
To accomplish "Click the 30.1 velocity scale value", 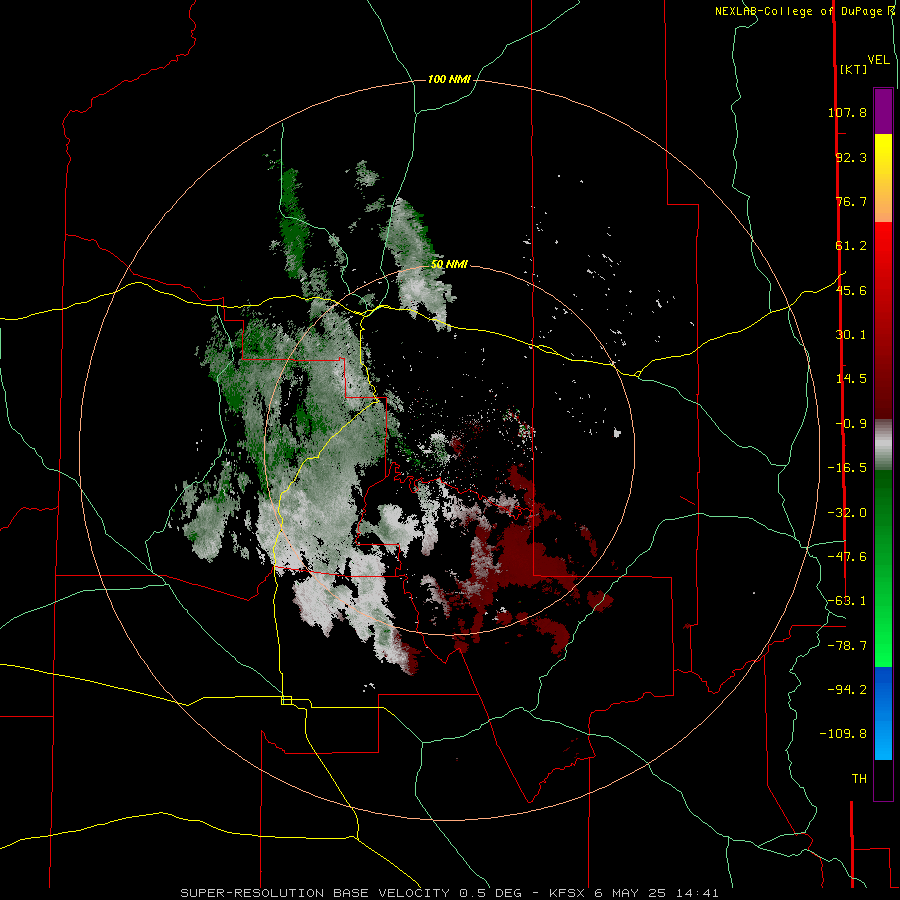I will point(851,335).
